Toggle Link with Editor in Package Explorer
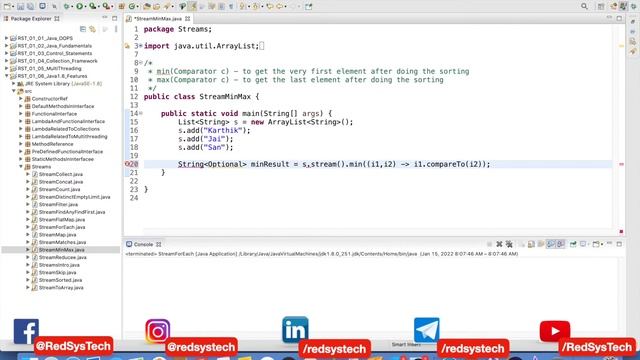 (x=93, y=29)
